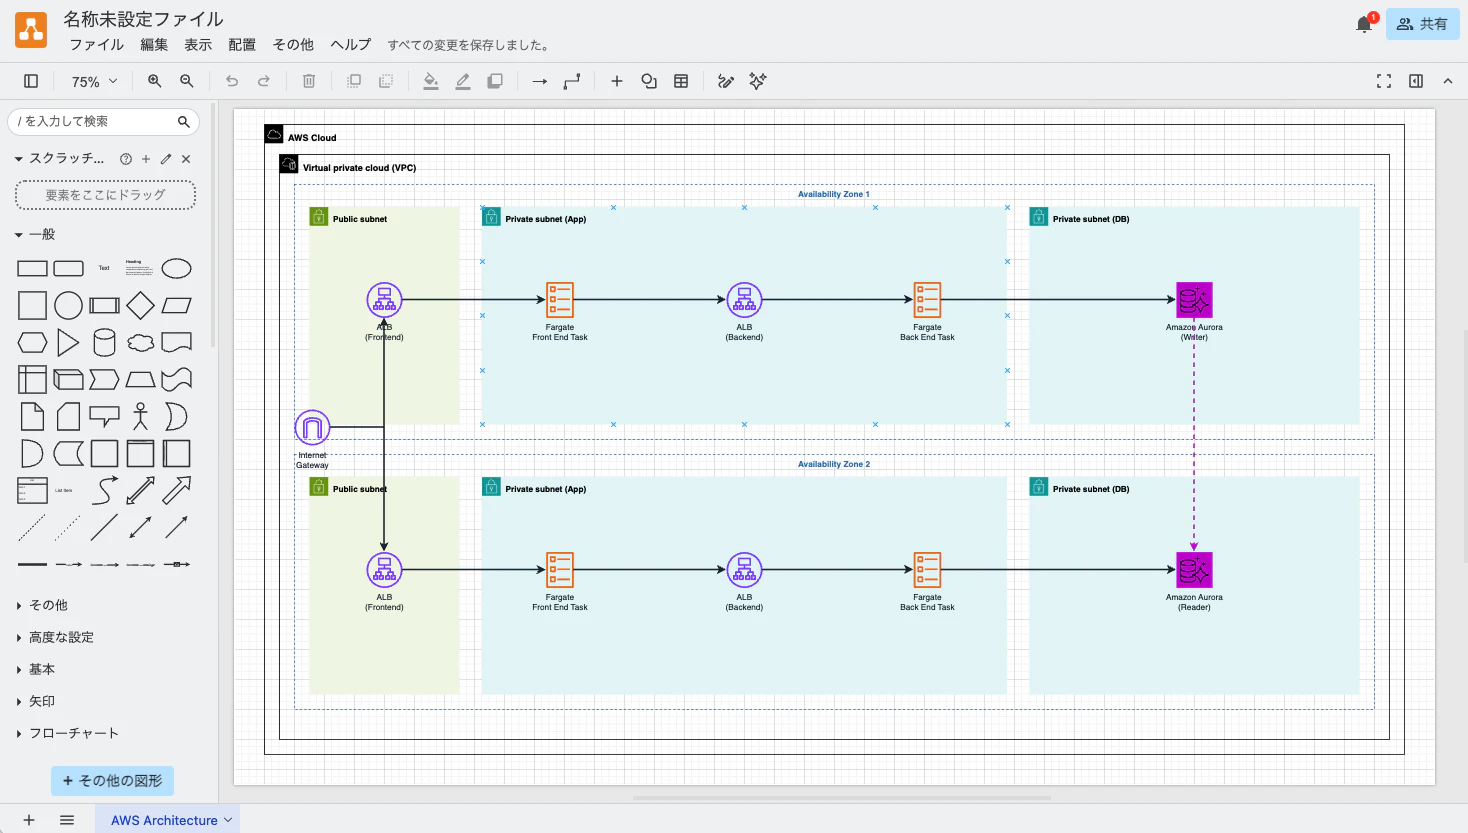Click the freehand drawing icon
1468x833 pixels.
coord(726,81)
